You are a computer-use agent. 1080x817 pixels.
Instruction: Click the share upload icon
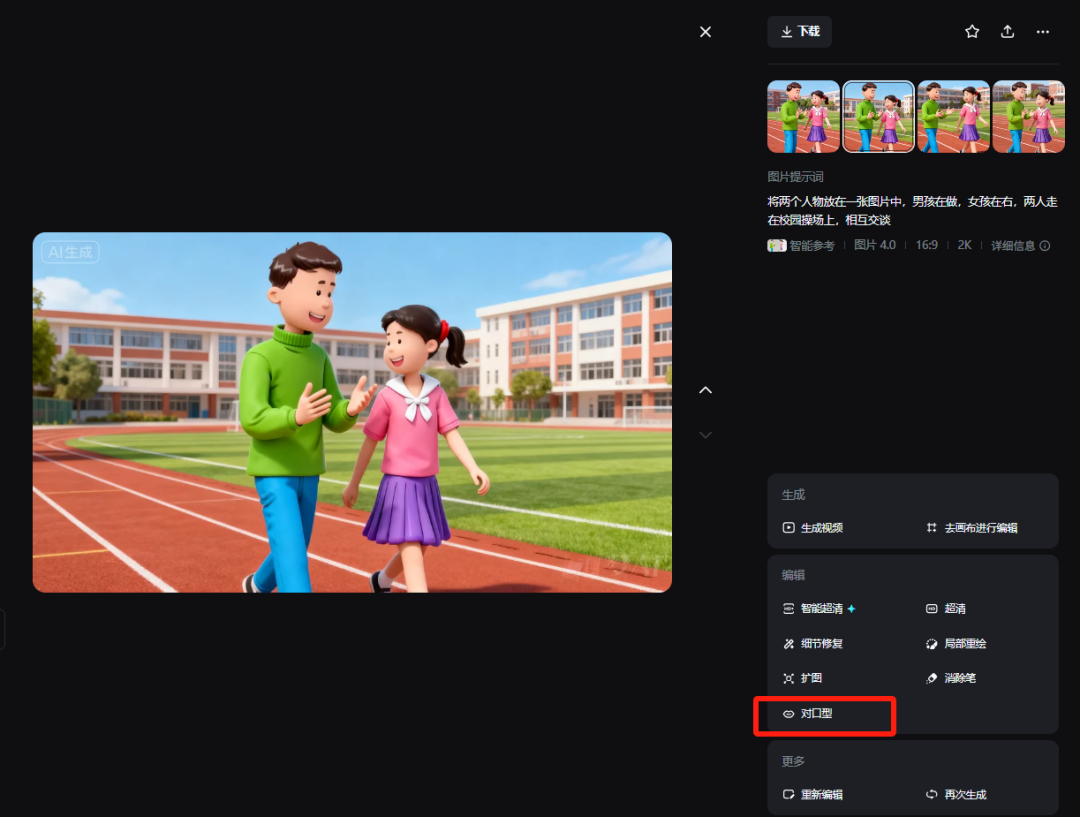[x=1007, y=32]
